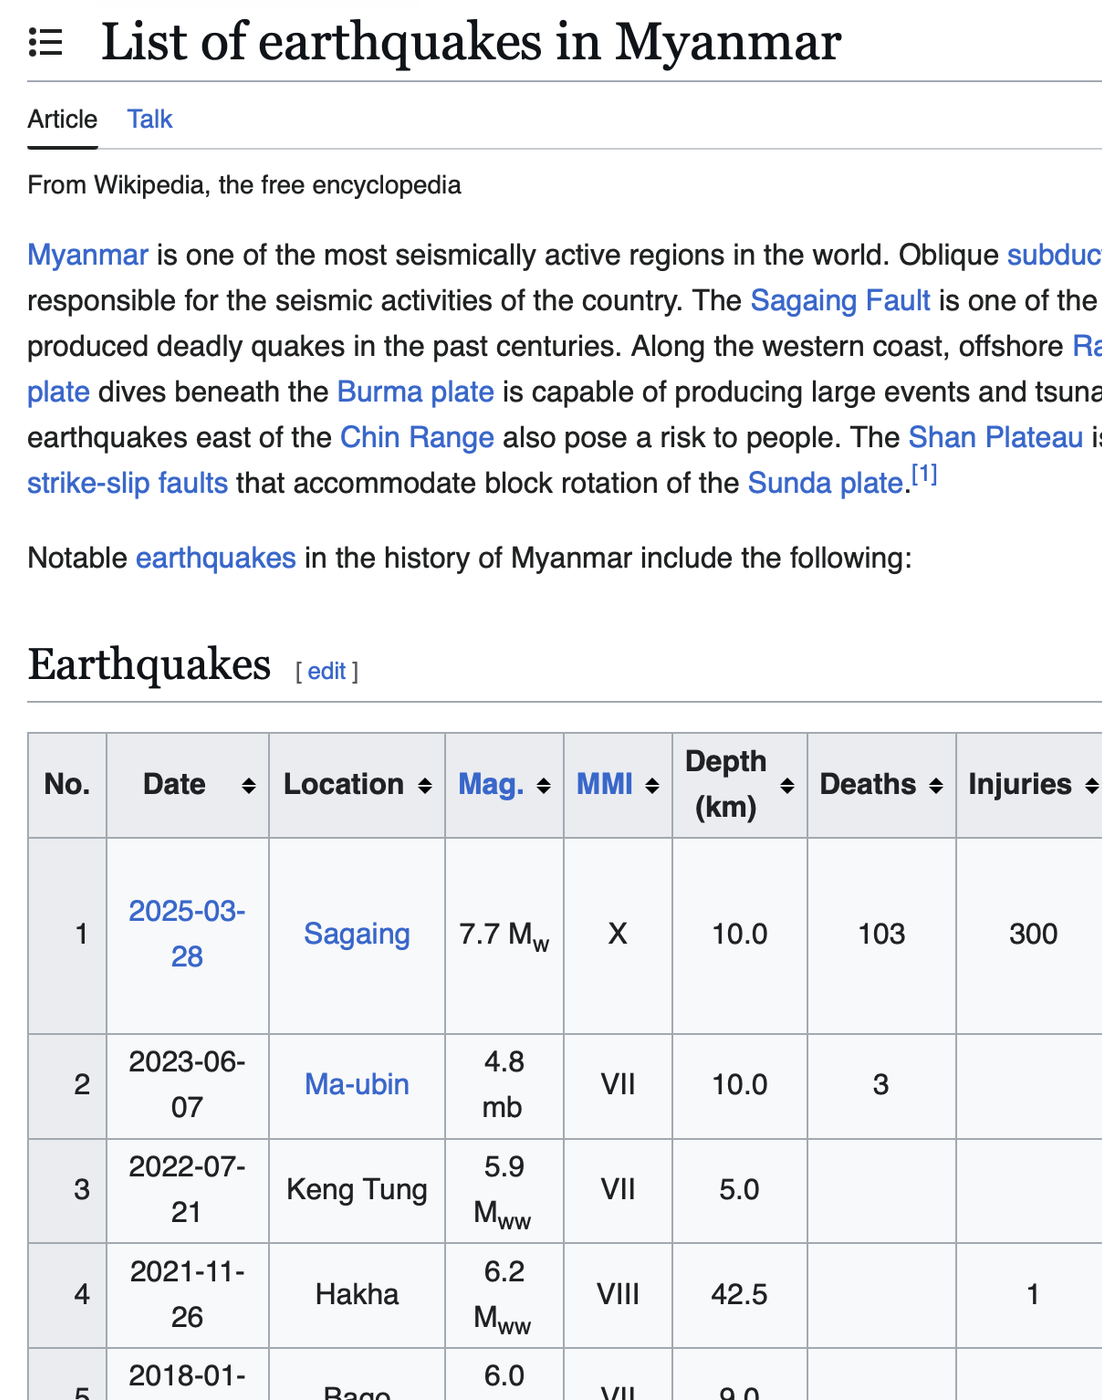Sort table by Deaths column
Screen dimensions: 1102x1400
[936, 786]
